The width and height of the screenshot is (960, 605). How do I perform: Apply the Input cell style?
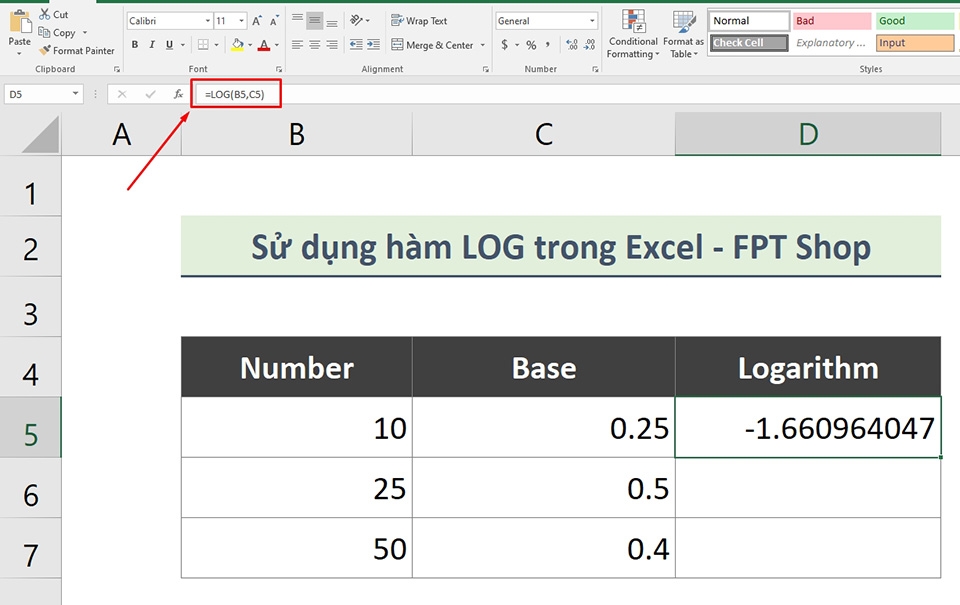tap(915, 43)
